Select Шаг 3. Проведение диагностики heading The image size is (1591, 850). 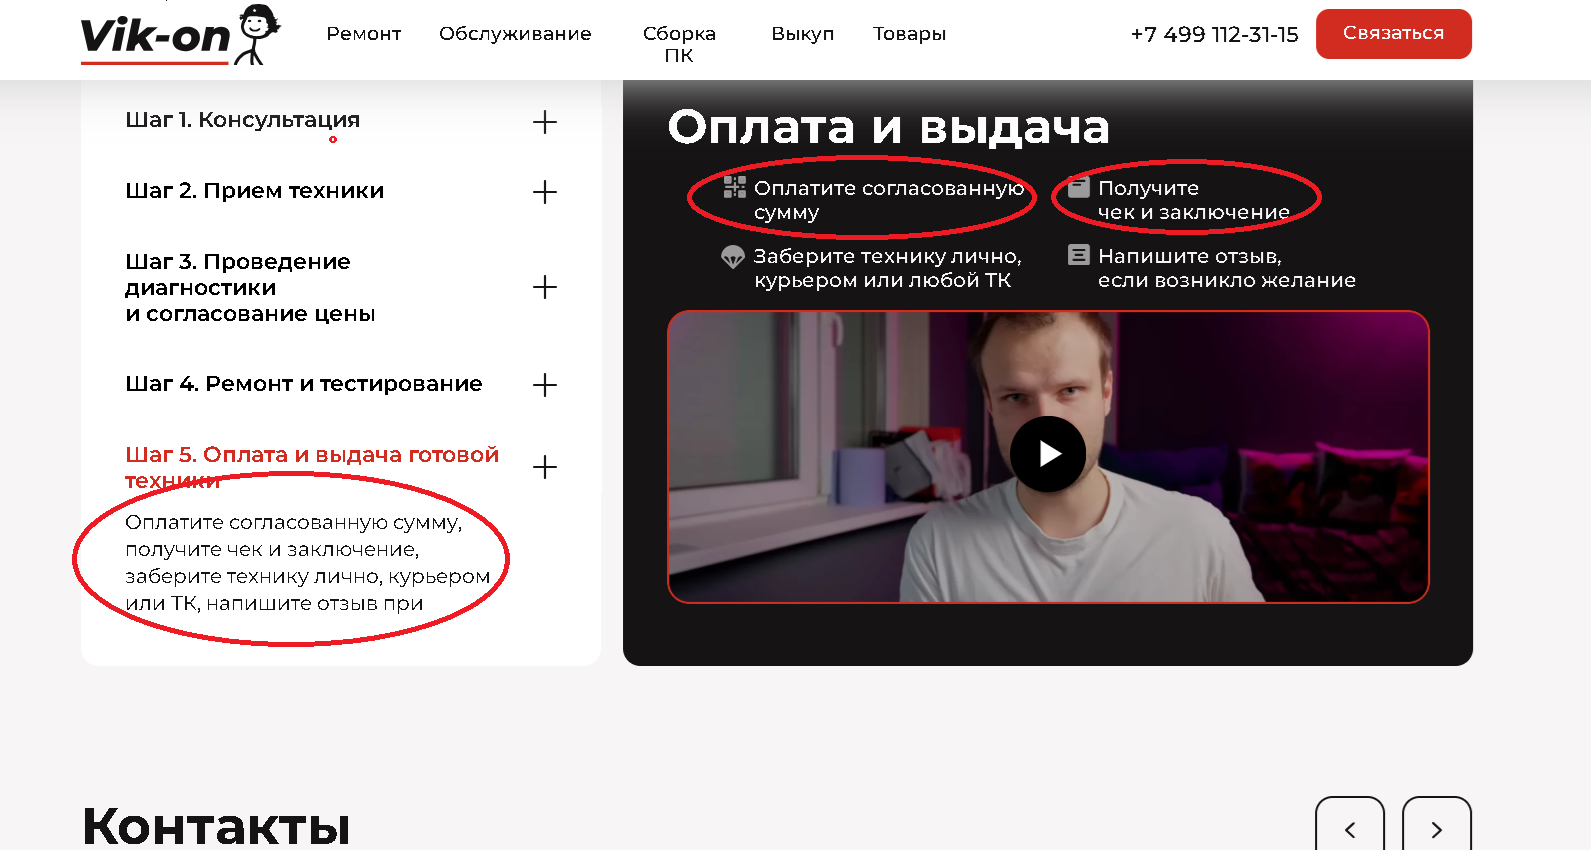[x=250, y=288]
